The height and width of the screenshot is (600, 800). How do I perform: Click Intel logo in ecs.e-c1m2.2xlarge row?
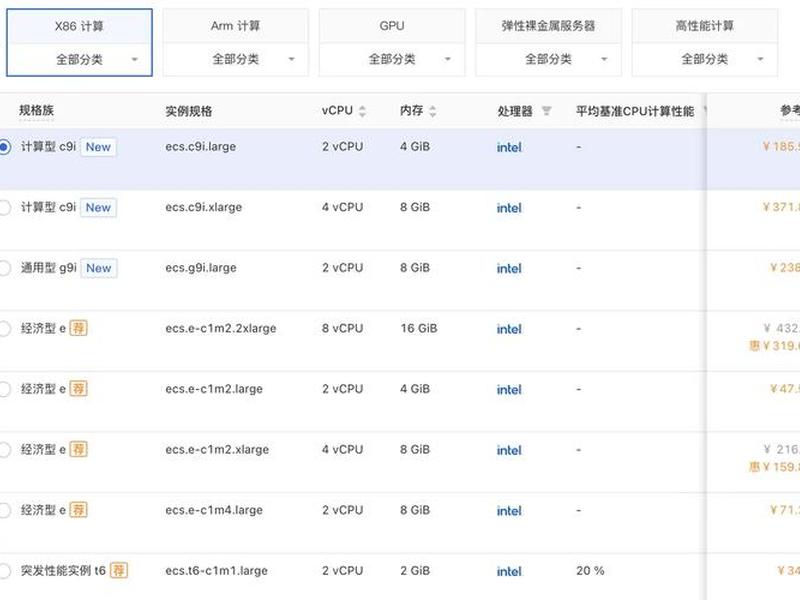pyautogui.click(x=509, y=329)
